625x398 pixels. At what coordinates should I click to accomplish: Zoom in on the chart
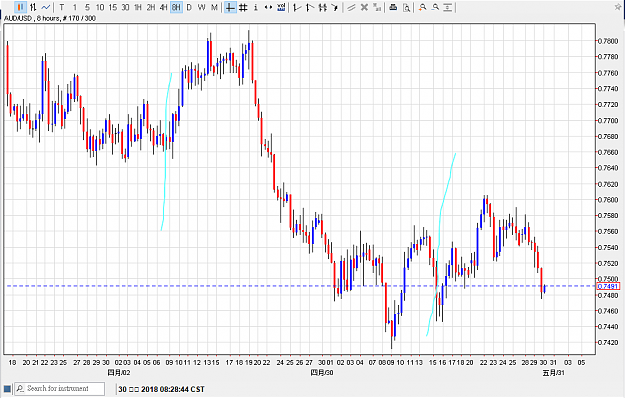423,7
